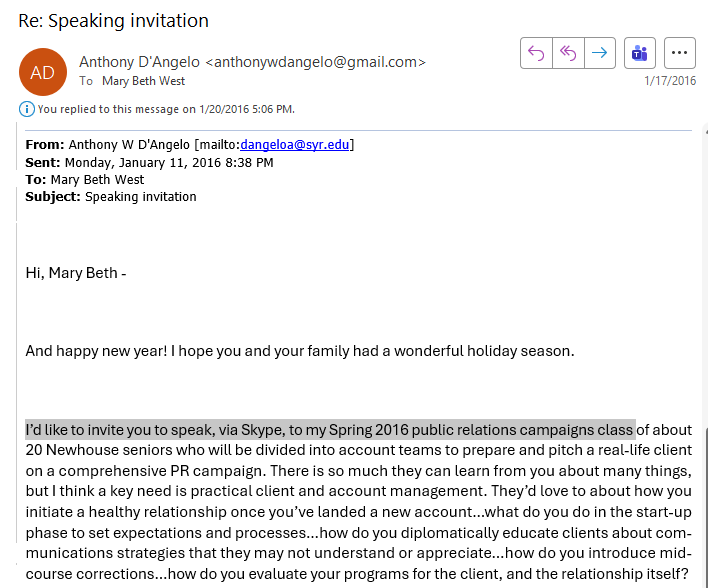
Task: Click the blue info icon beside reply notice
Action: (x=27, y=109)
